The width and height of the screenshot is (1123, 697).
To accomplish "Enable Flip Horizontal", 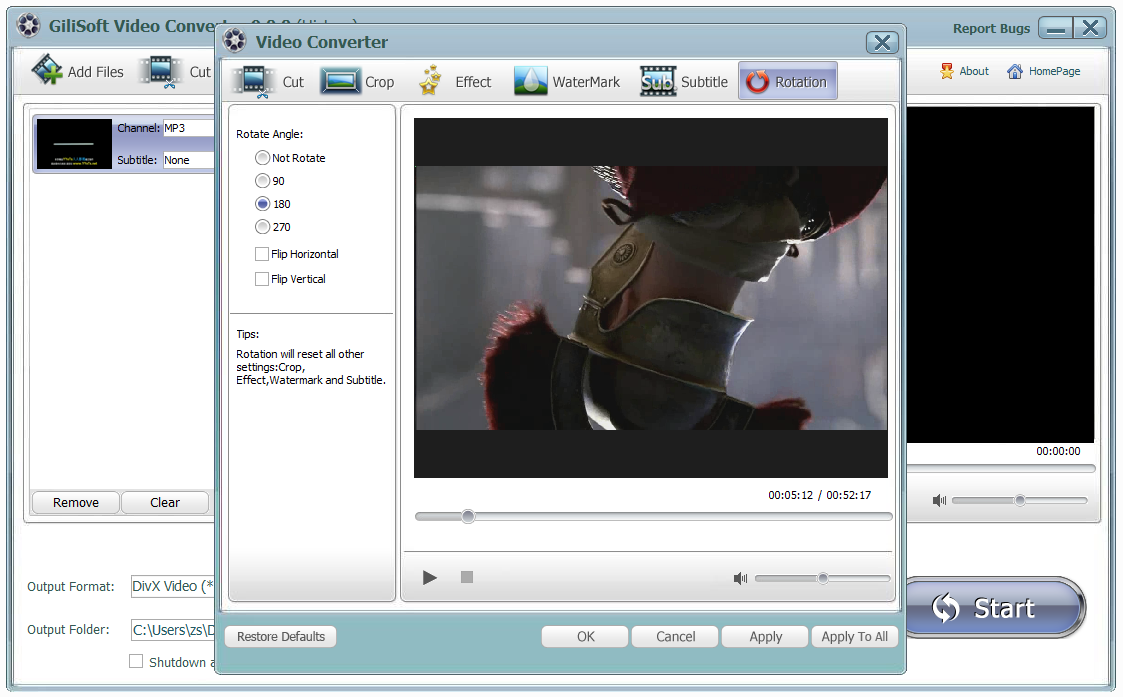I will point(263,254).
